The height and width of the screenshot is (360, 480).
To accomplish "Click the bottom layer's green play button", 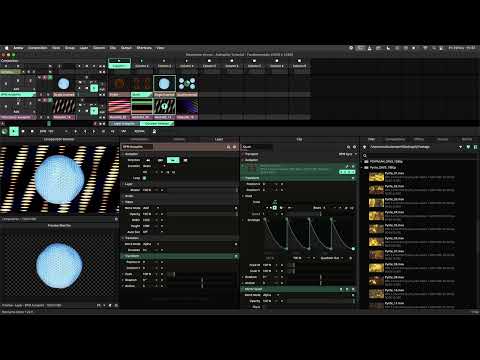I will pyautogui.click(x=94, y=111).
